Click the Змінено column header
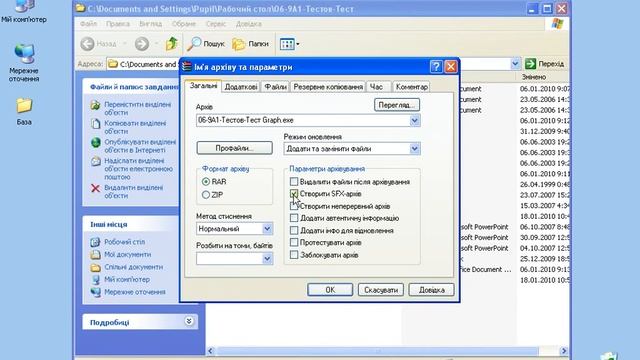The height and width of the screenshot is (360, 640). pyautogui.click(x=542, y=77)
